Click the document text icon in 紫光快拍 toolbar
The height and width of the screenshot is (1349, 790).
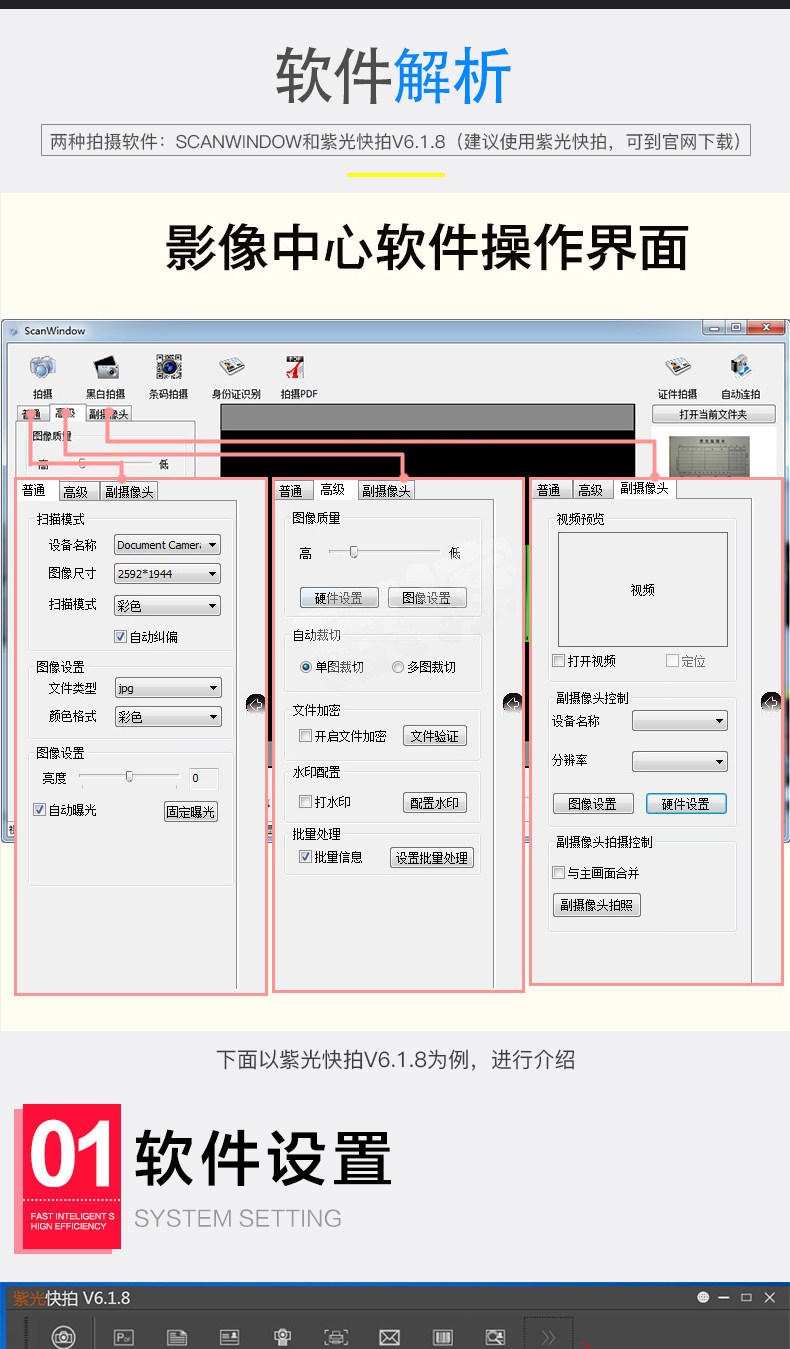(177, 1337)
